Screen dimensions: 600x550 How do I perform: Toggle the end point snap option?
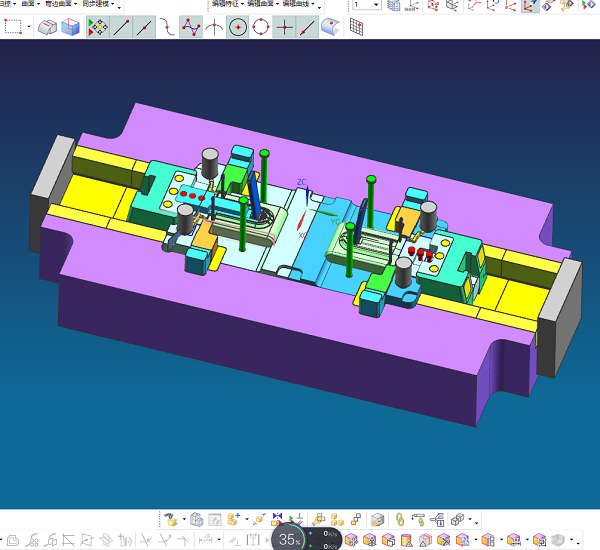pos(122,27)
